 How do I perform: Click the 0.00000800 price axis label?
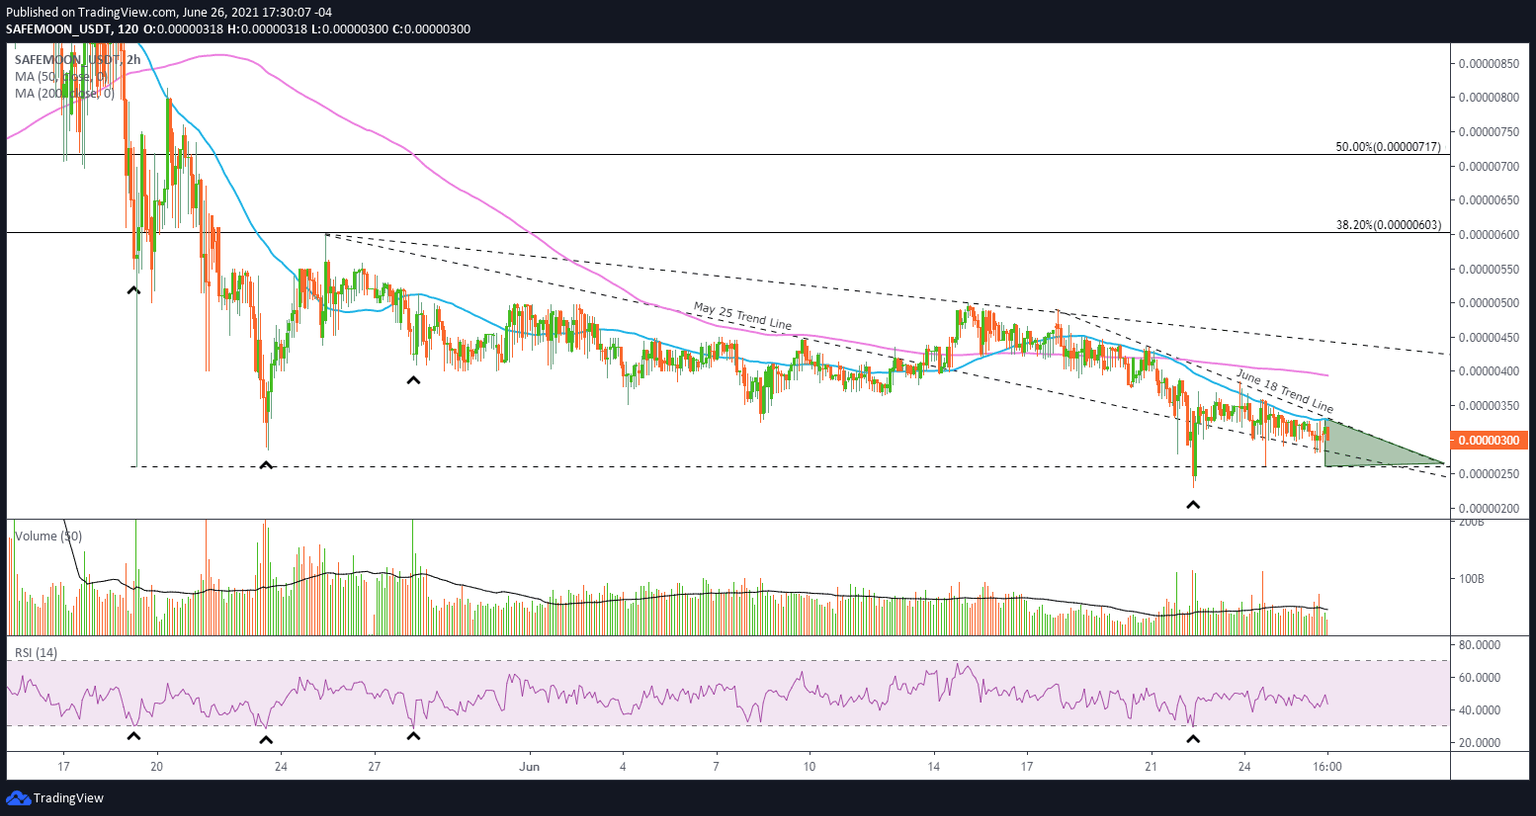[x=1489, y=98]
